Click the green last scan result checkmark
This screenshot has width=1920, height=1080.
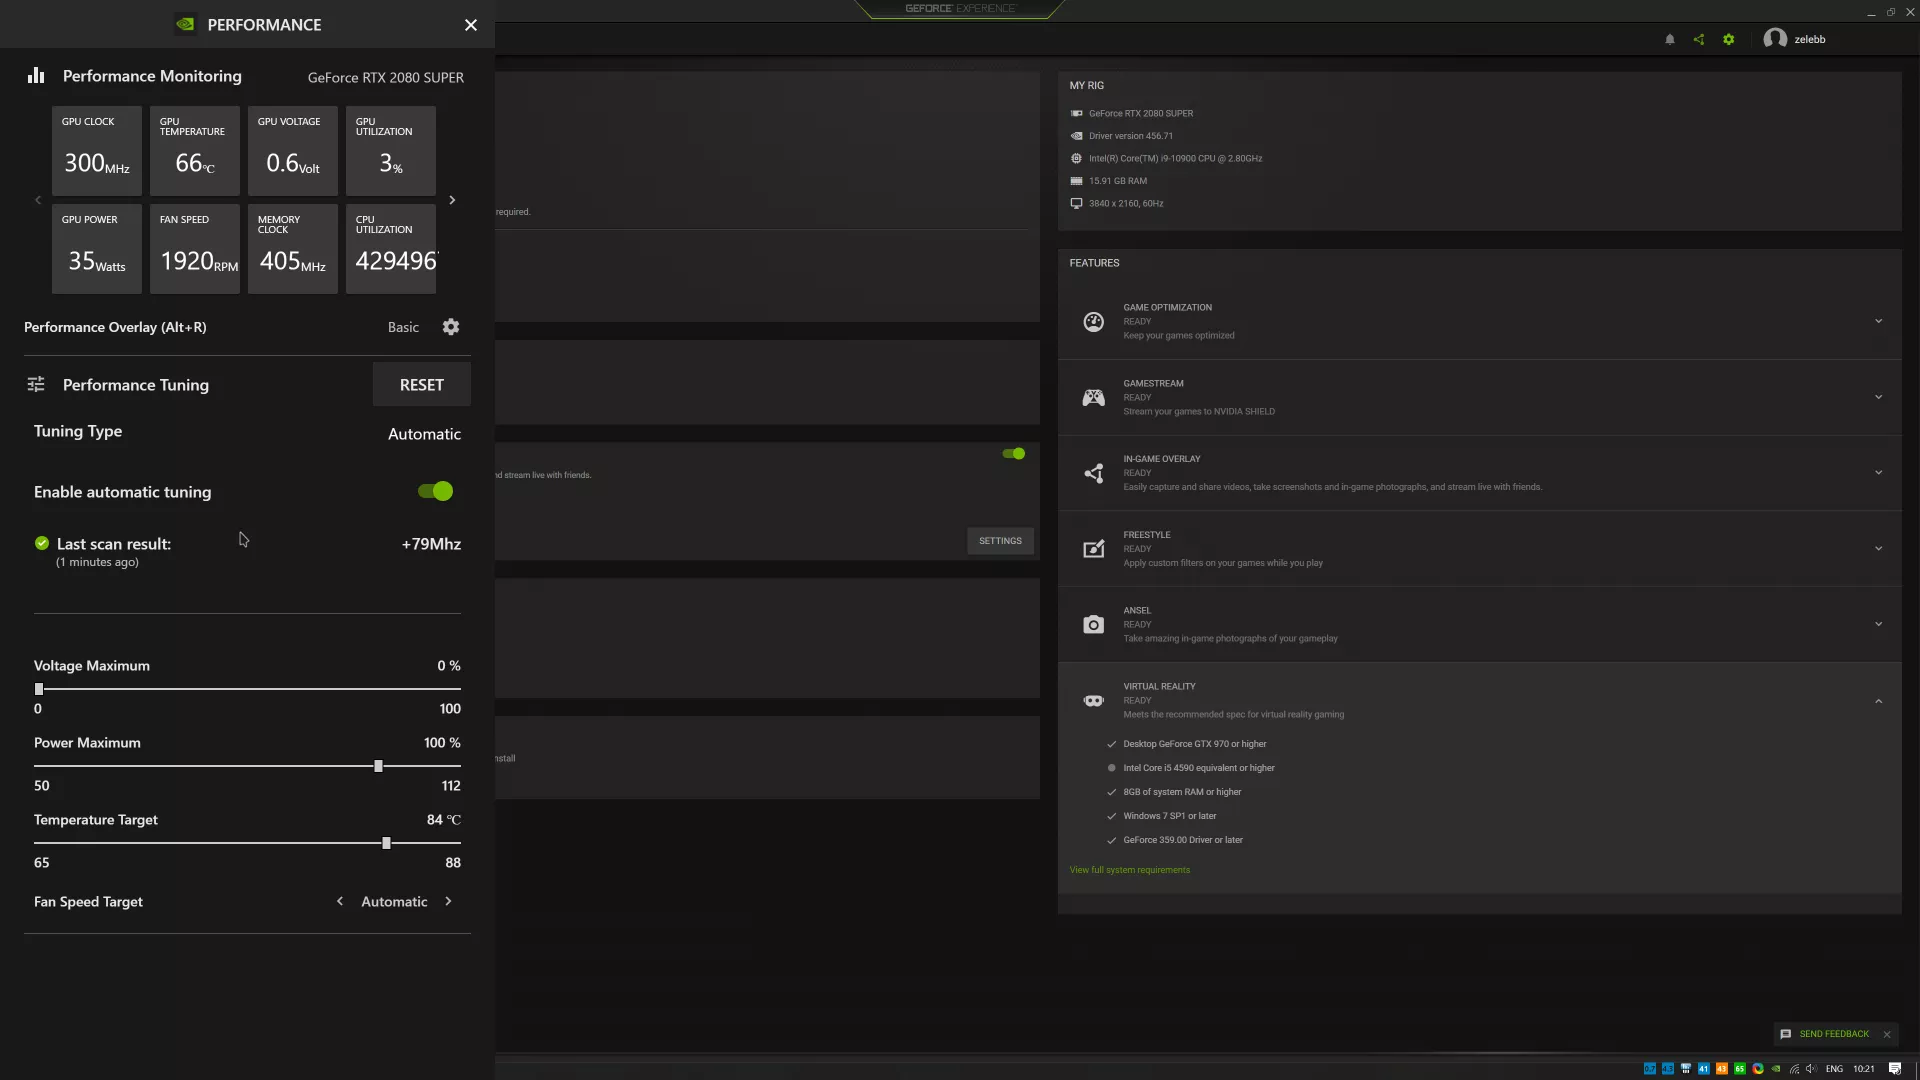42,543
